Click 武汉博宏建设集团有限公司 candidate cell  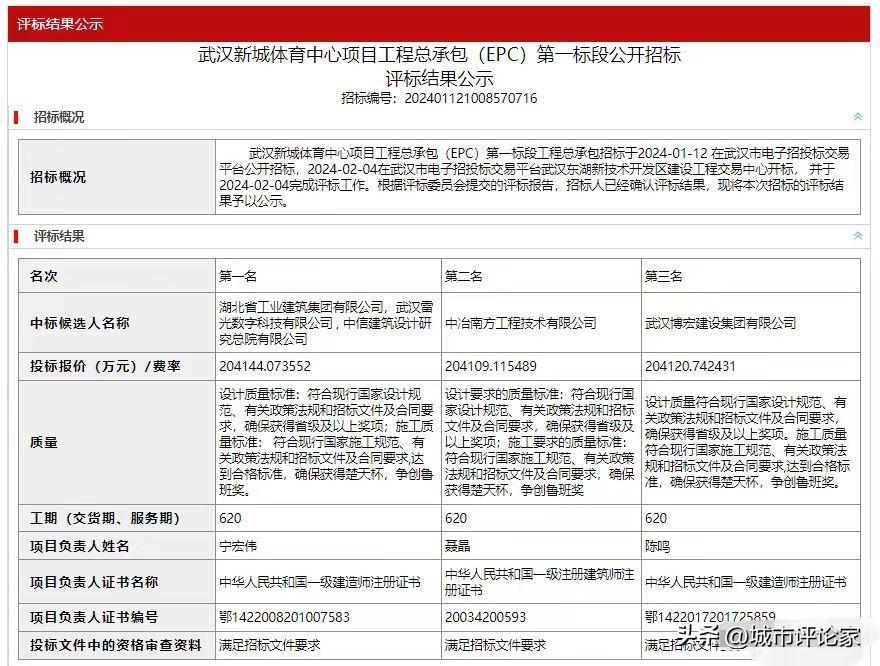coord(721,323)
